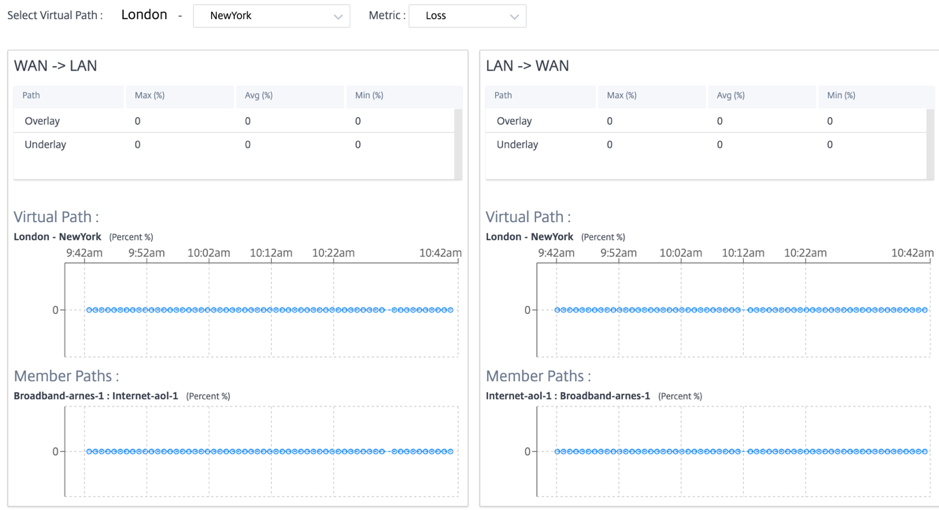The width and height of the screenshot is (939, 510).
Task: Click 9:52am tick on WAN -> LAN chart
Action: click(x=147, y=253)
